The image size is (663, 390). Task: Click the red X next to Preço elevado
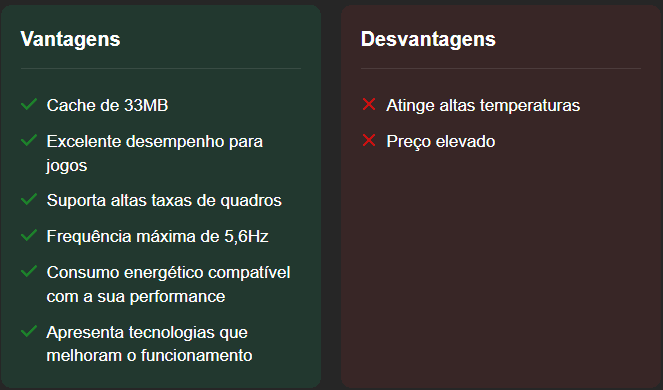[x=369, y=140]
